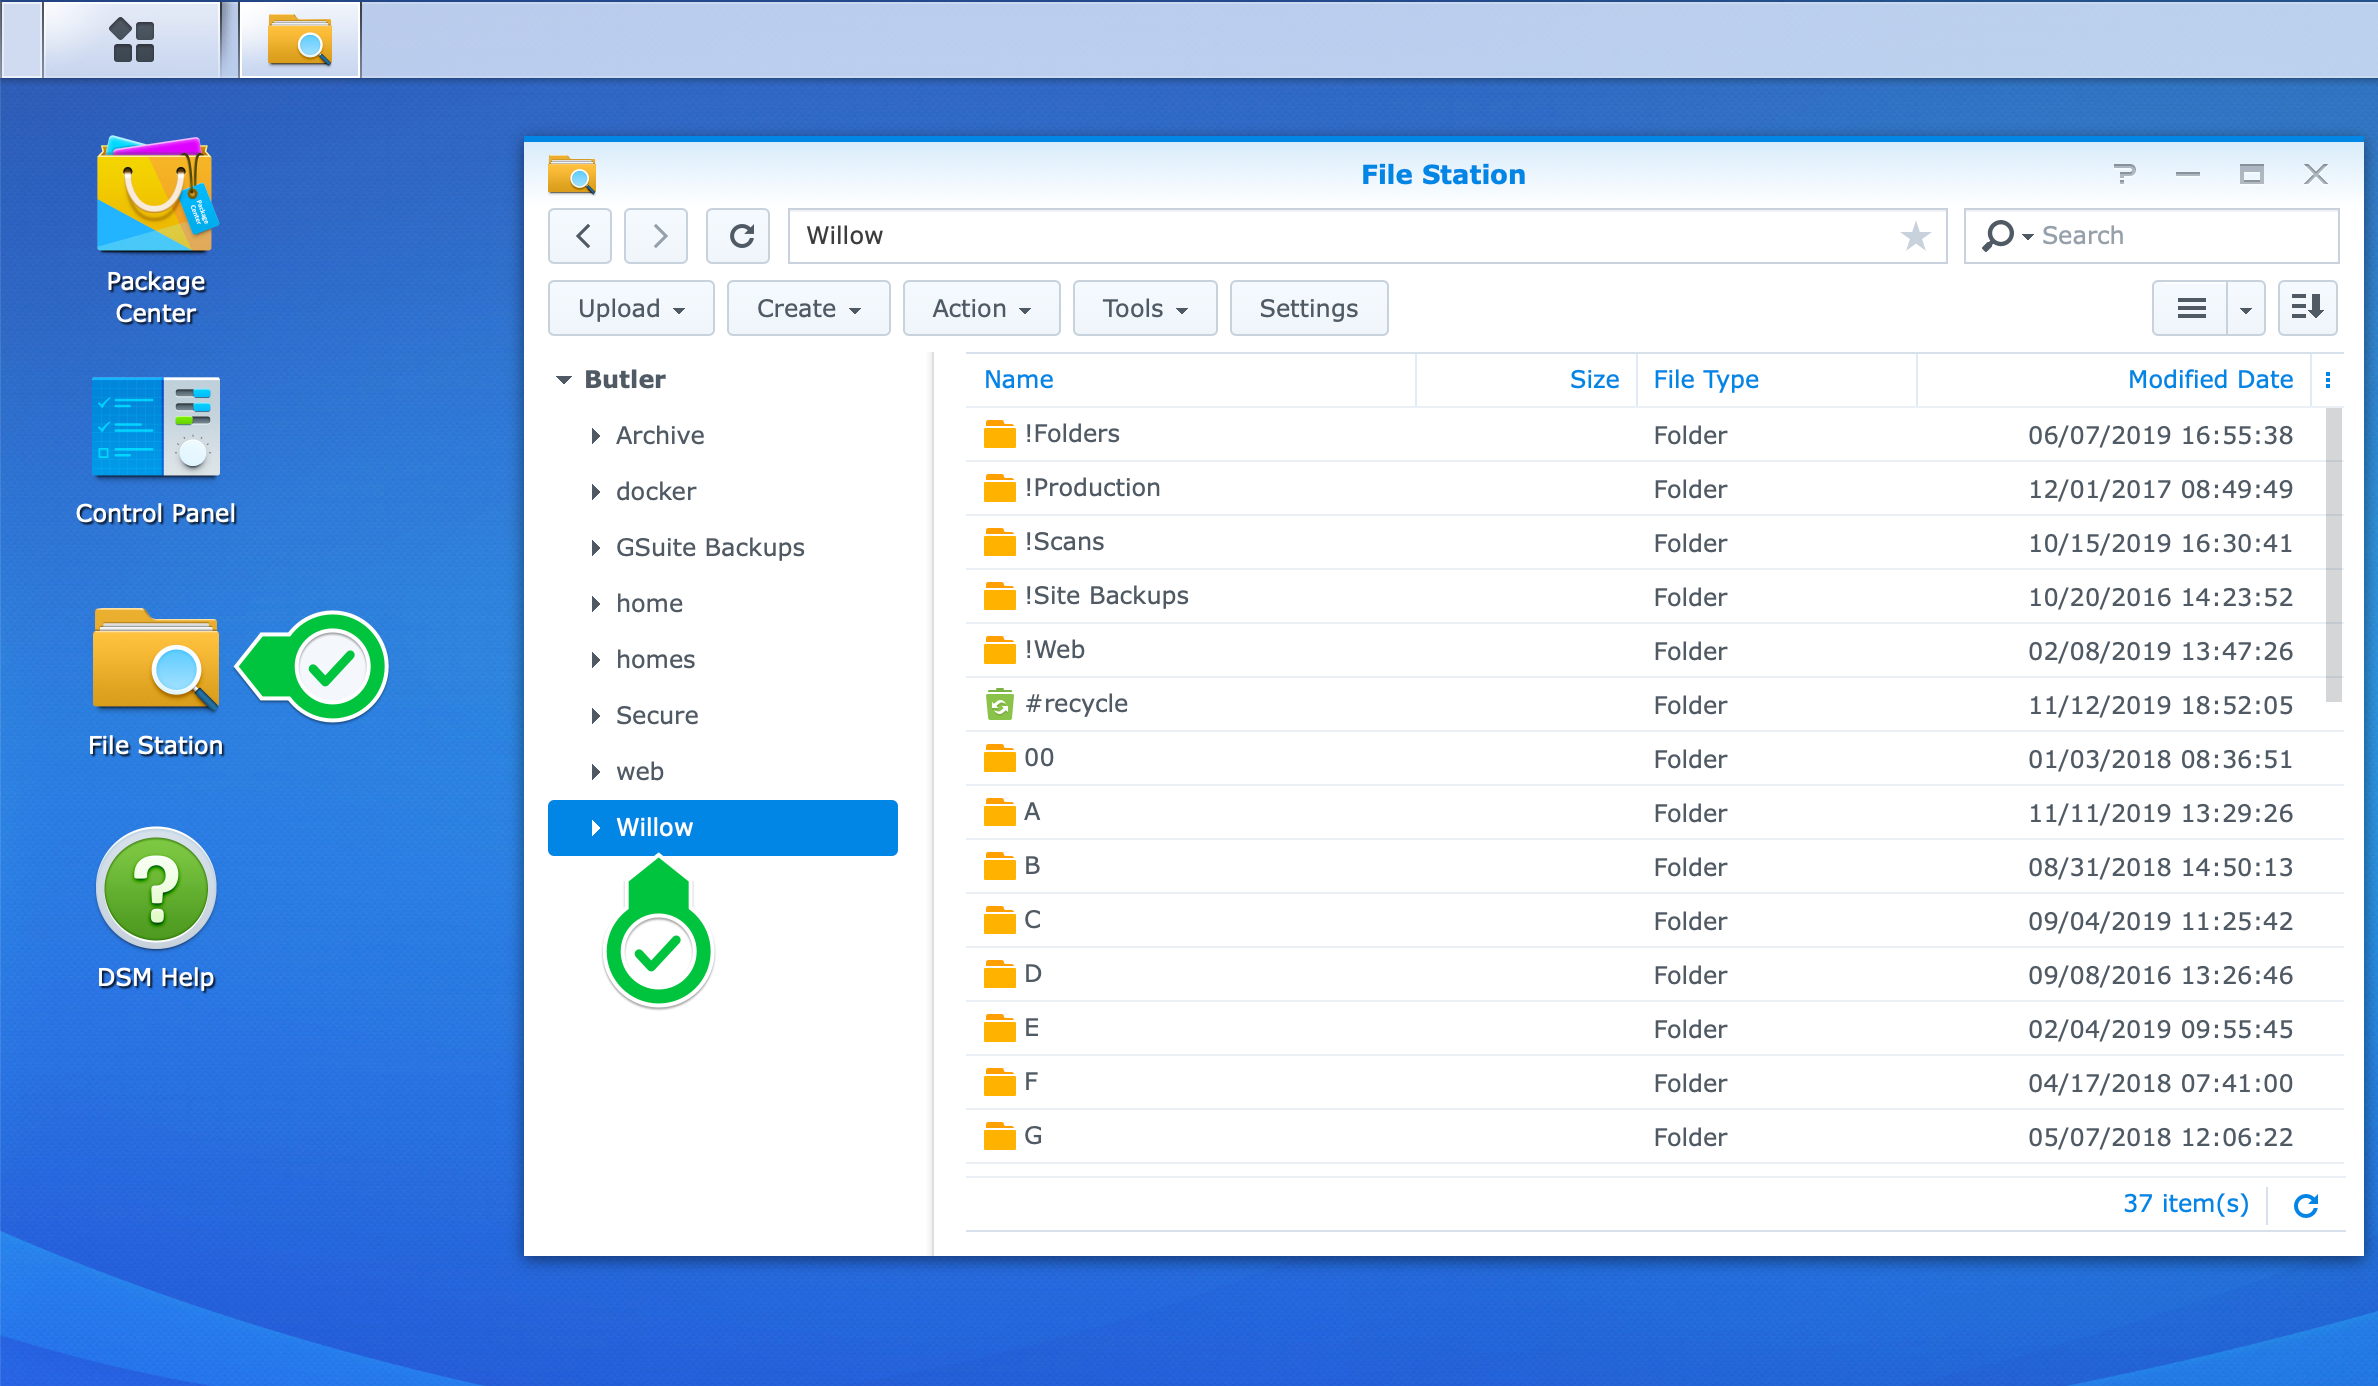
Task: Collapse the Butler root tree node
Action: click(564, 380)
